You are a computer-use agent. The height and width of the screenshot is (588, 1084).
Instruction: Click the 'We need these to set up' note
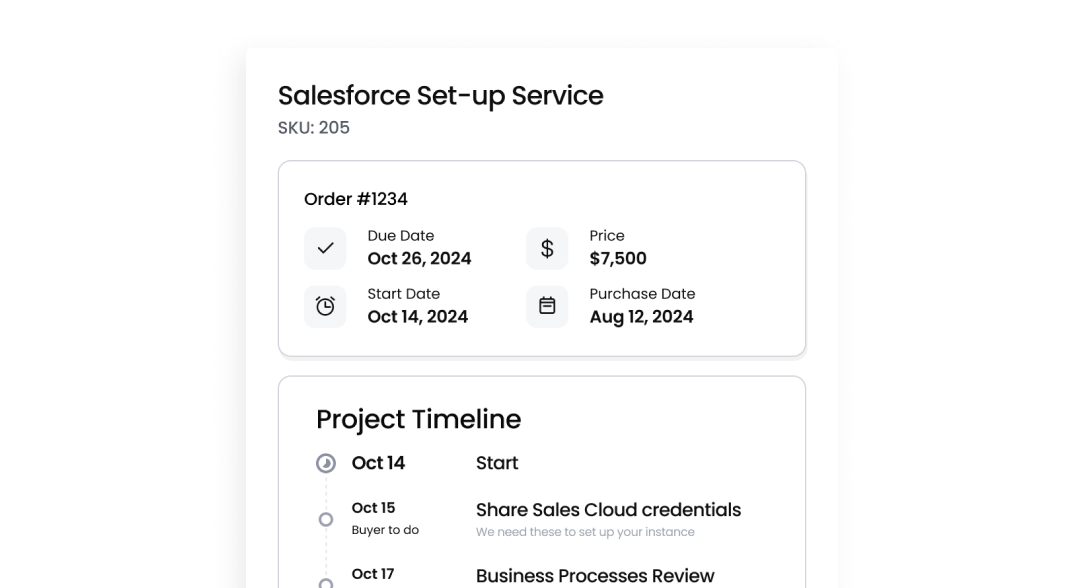585,532
